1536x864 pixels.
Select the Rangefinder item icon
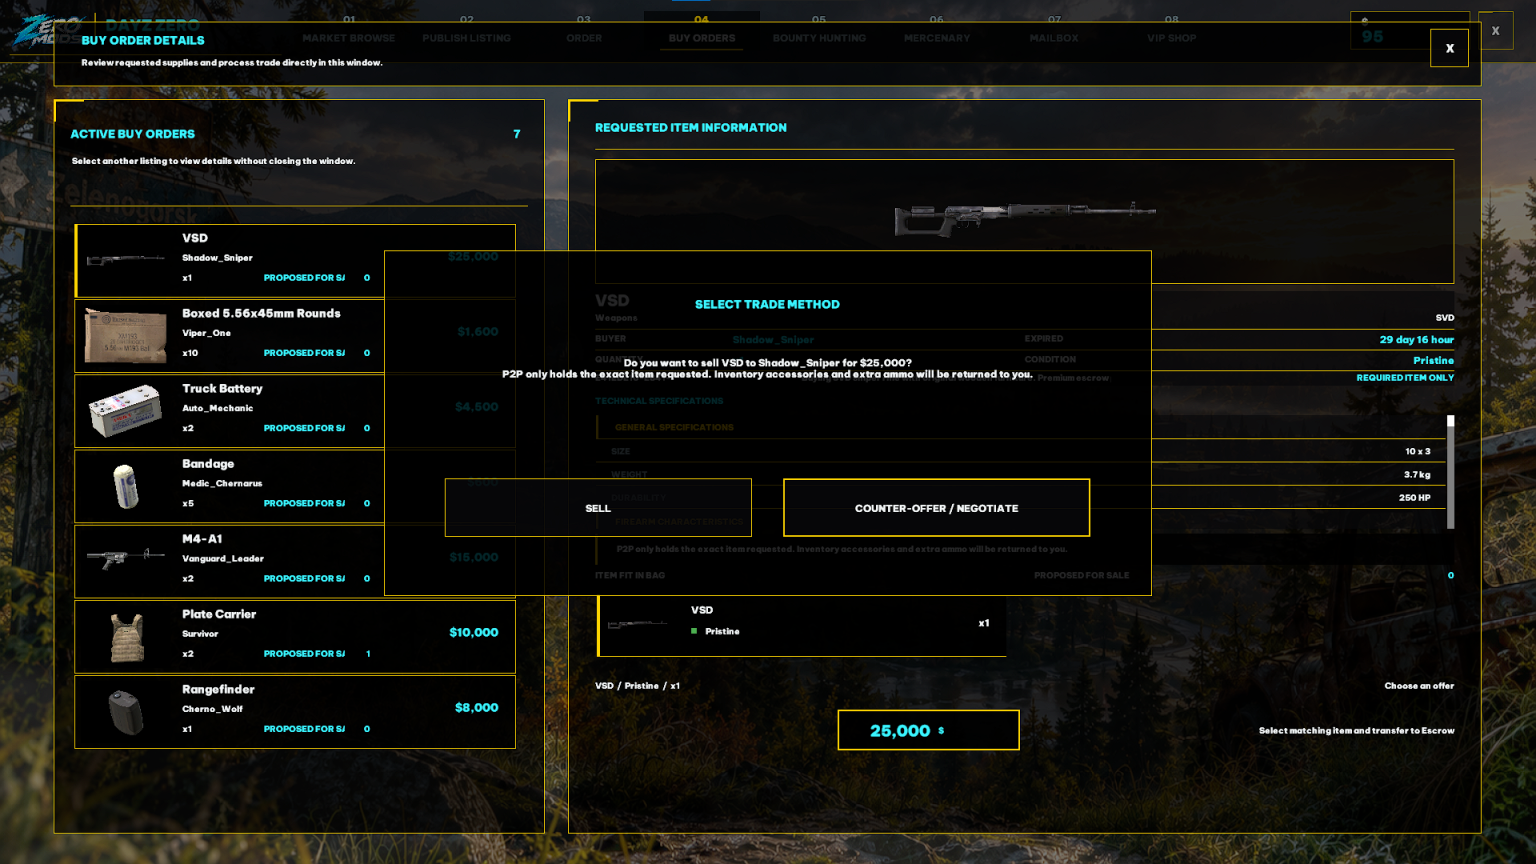[126, 713]
